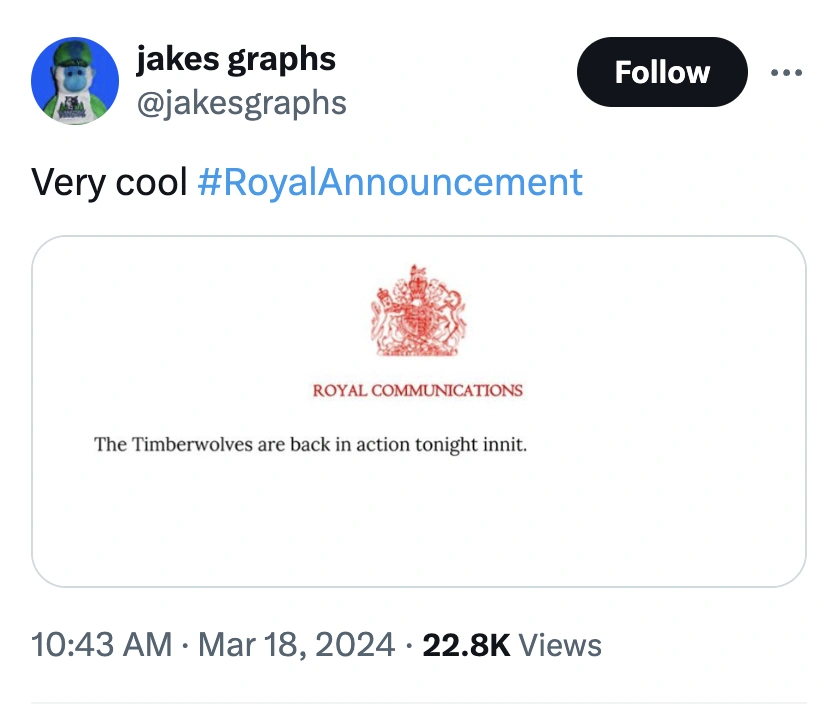
Task: Click the word "innit" in the announcement
Action: point(504,444)
